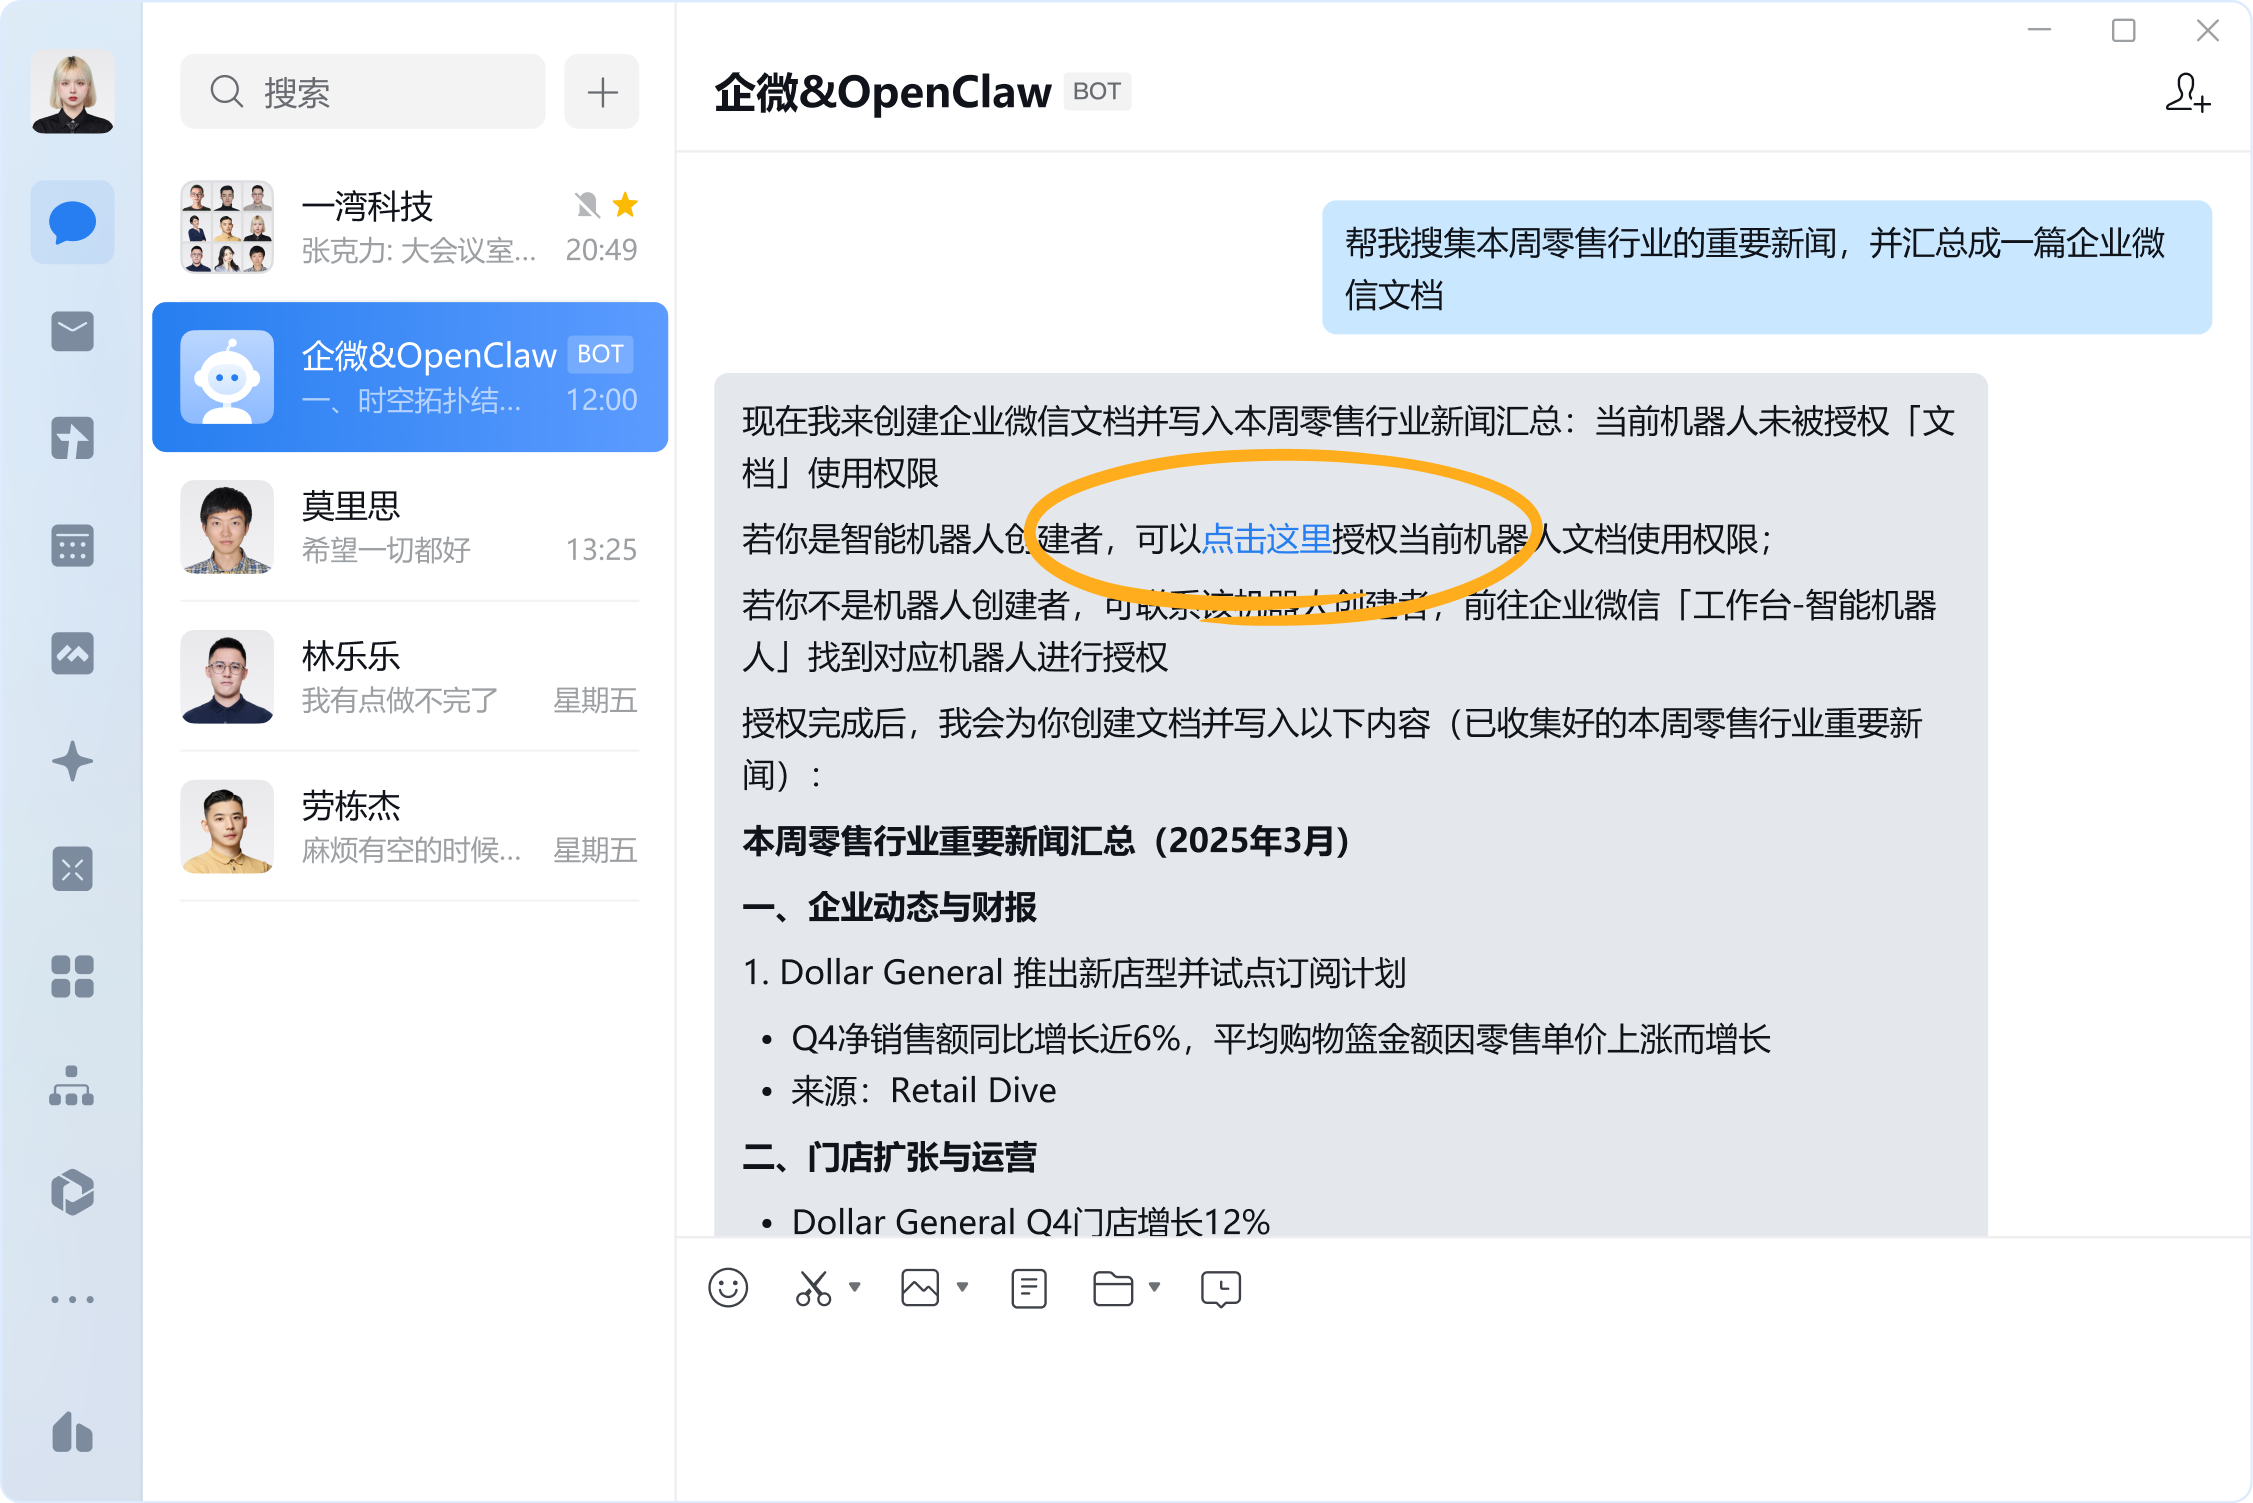Create a document via the document icon
The width and height of the screenshot is (2253, 1503).
pos(1028,1288)
